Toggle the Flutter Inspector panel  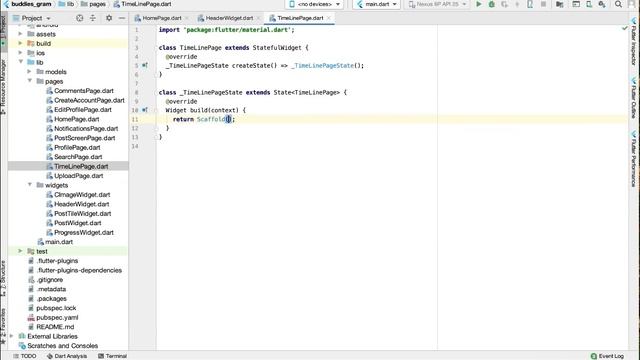(634, 42)
